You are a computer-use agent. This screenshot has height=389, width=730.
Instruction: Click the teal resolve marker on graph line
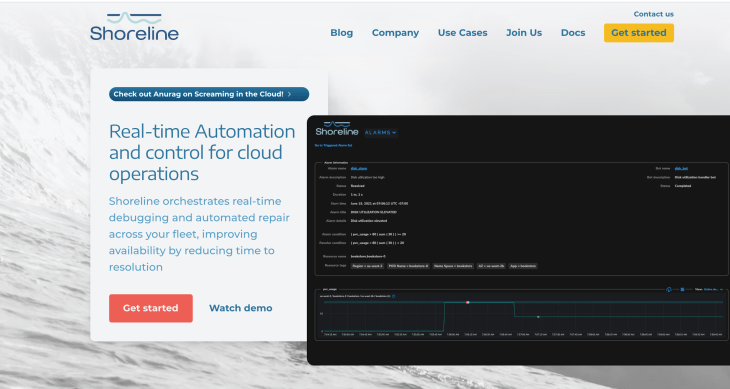pos(538,317)
